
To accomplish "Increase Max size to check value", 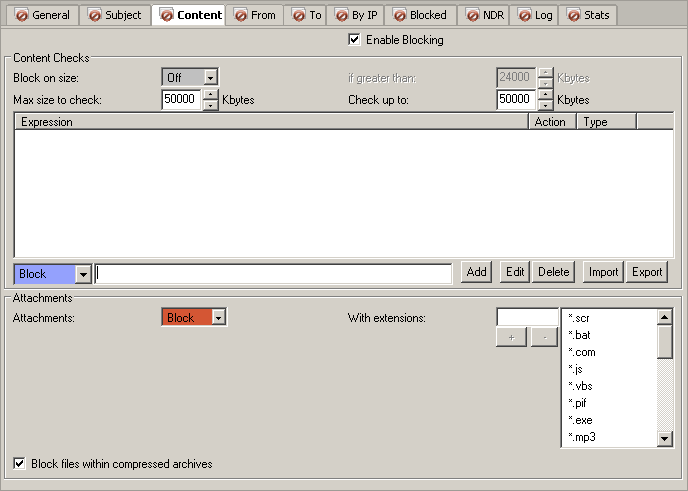I will (x=210, y=95).
